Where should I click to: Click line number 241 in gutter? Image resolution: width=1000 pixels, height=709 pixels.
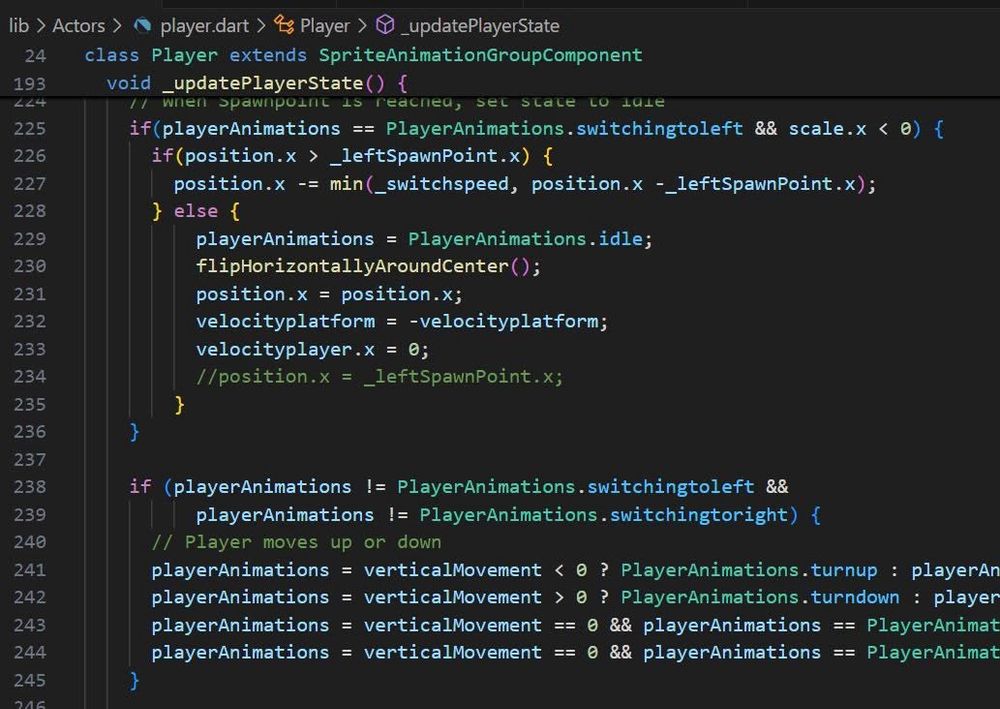click(x=30, y=570)
